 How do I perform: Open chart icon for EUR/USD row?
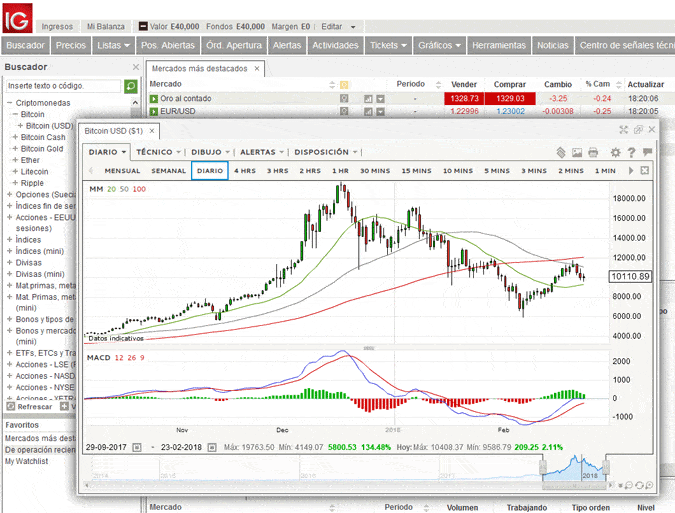coord(368,112)
